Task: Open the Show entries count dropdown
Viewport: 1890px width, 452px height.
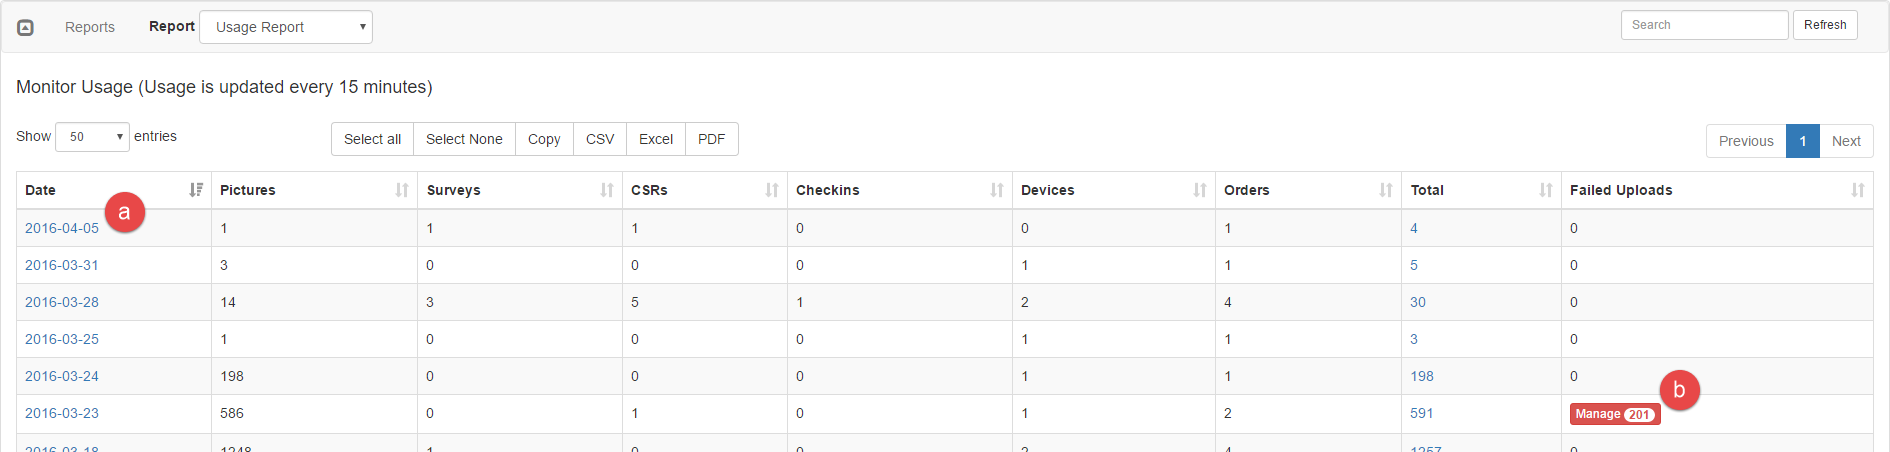Action: point(92,137)
